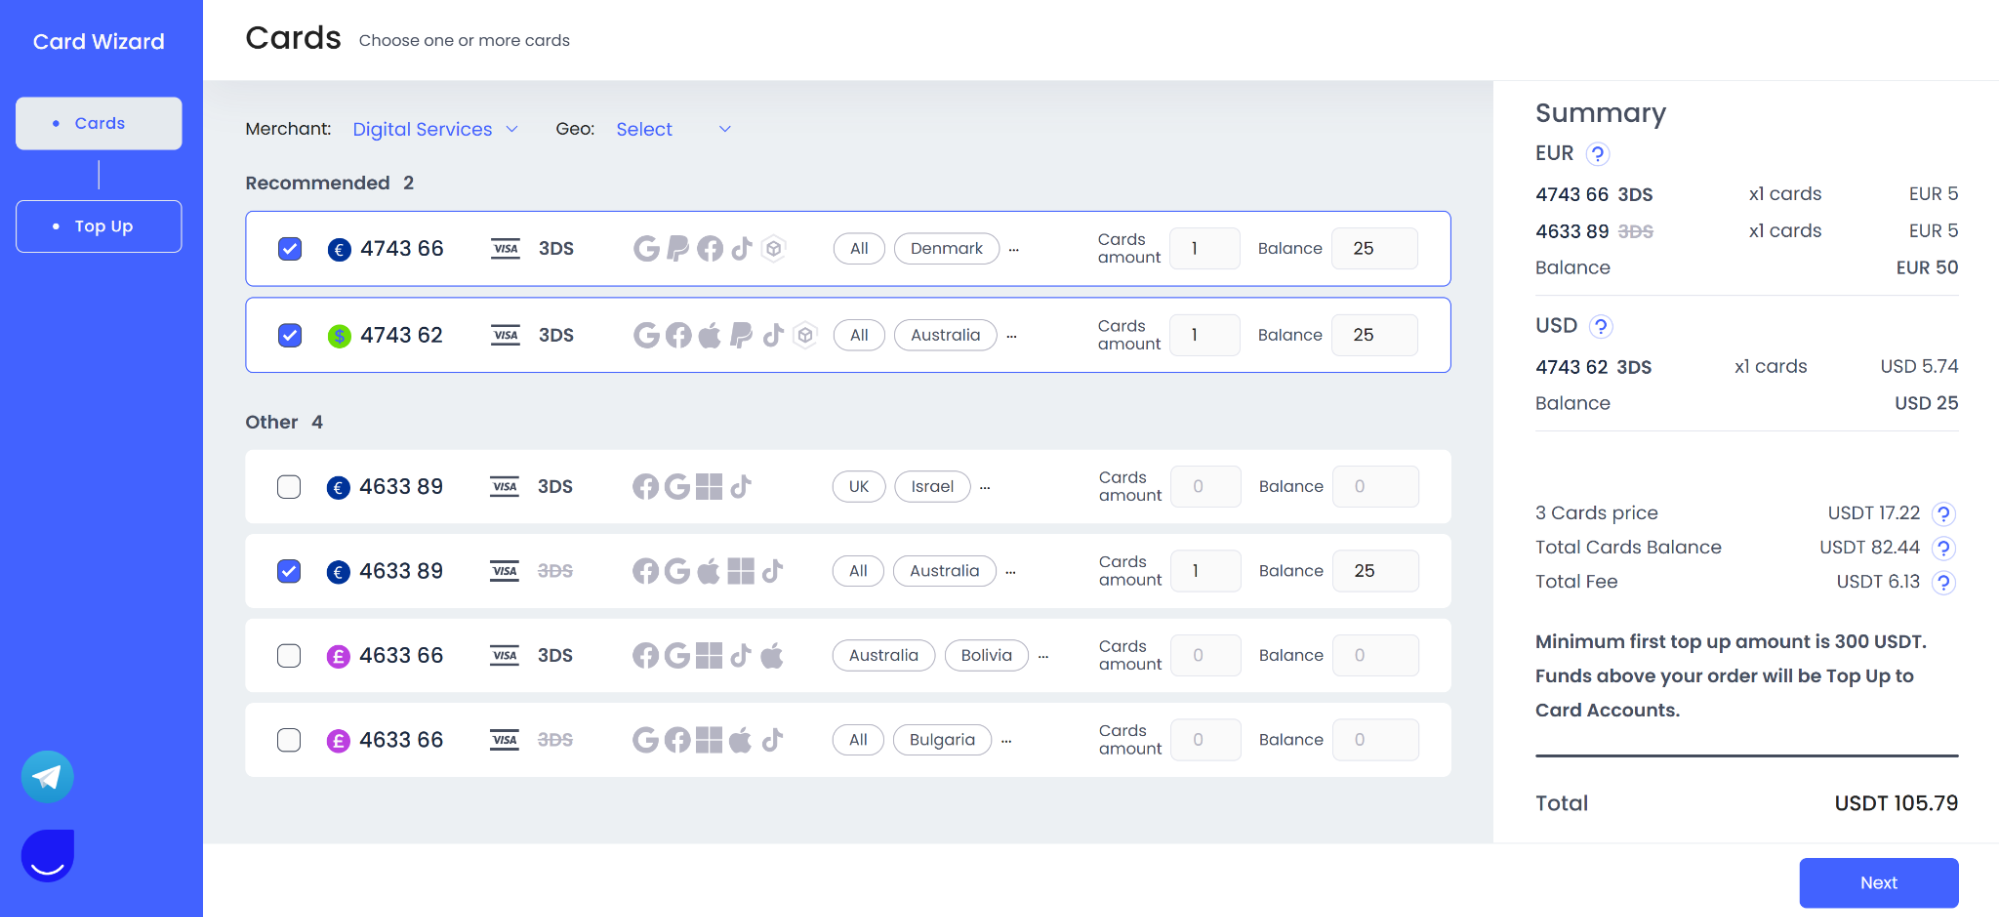This screenshot has width=1999, height=917.
Task: Click the Google icon in 4633 89 Australia row
Action: click(677, 571)
